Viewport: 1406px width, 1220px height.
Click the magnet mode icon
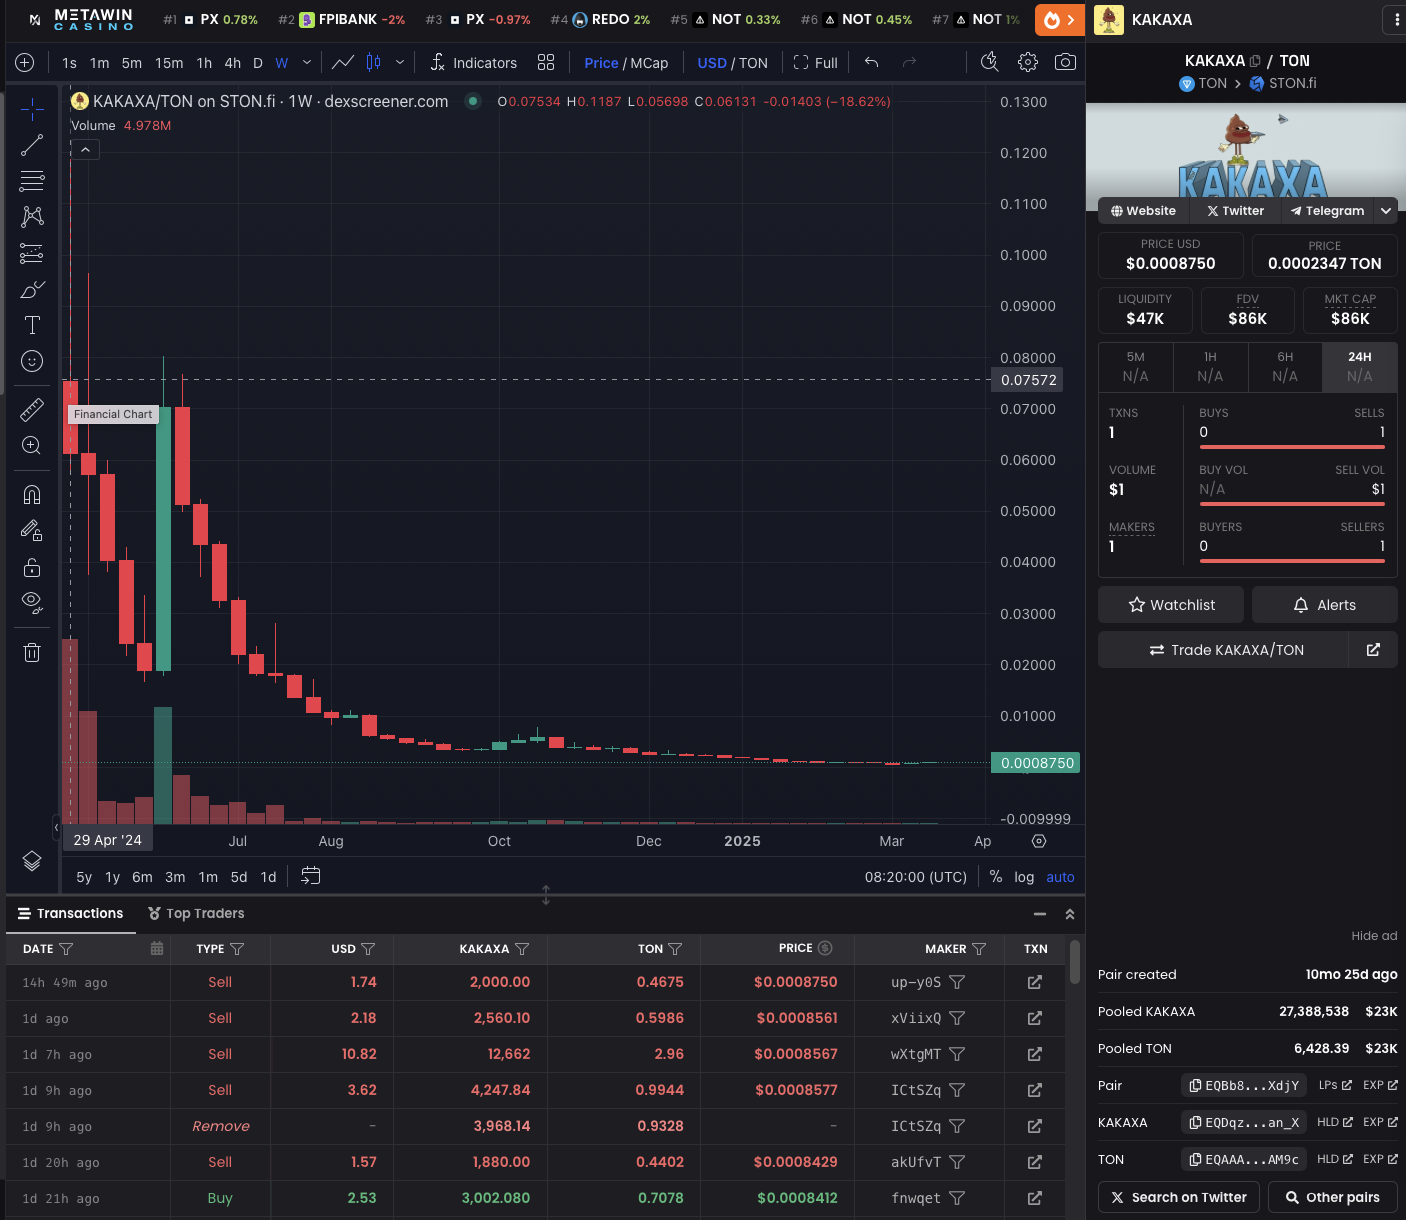(32, 494)
